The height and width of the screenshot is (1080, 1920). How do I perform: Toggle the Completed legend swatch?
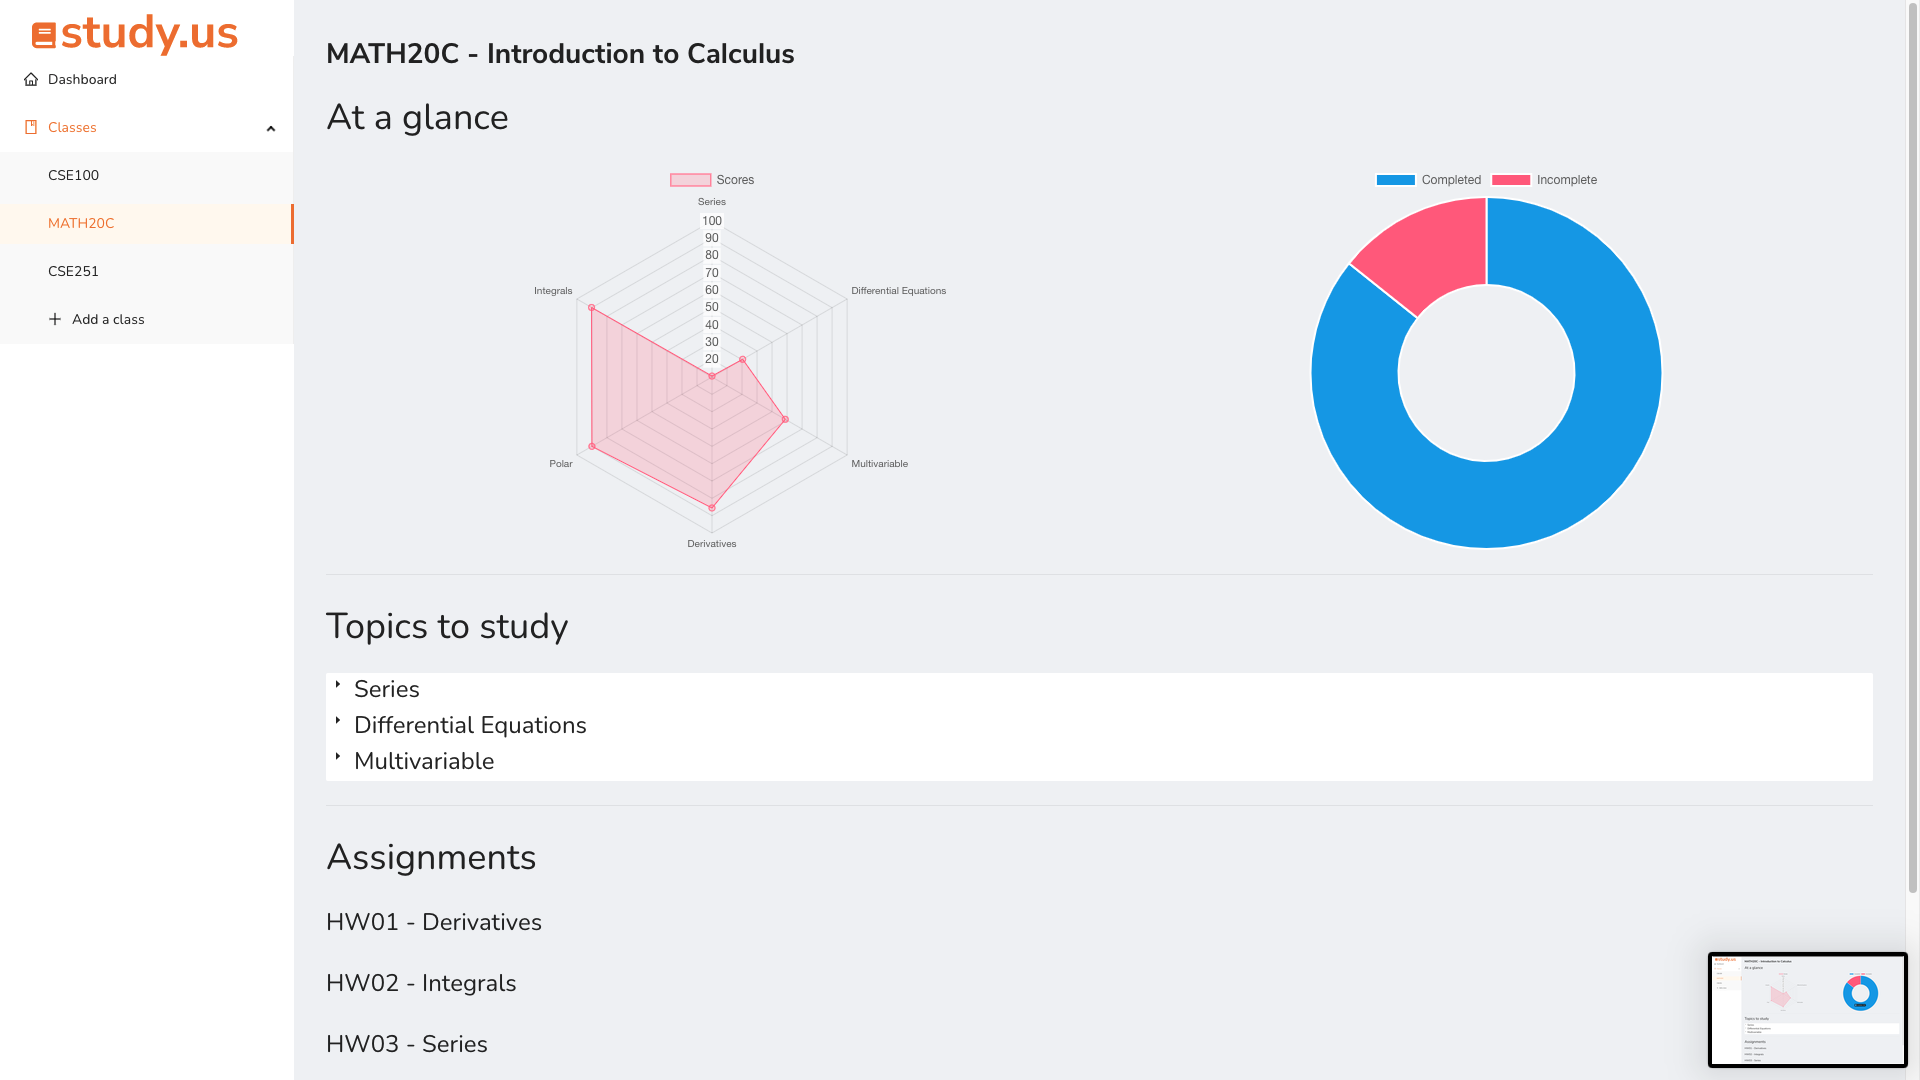pos(1395,180)
